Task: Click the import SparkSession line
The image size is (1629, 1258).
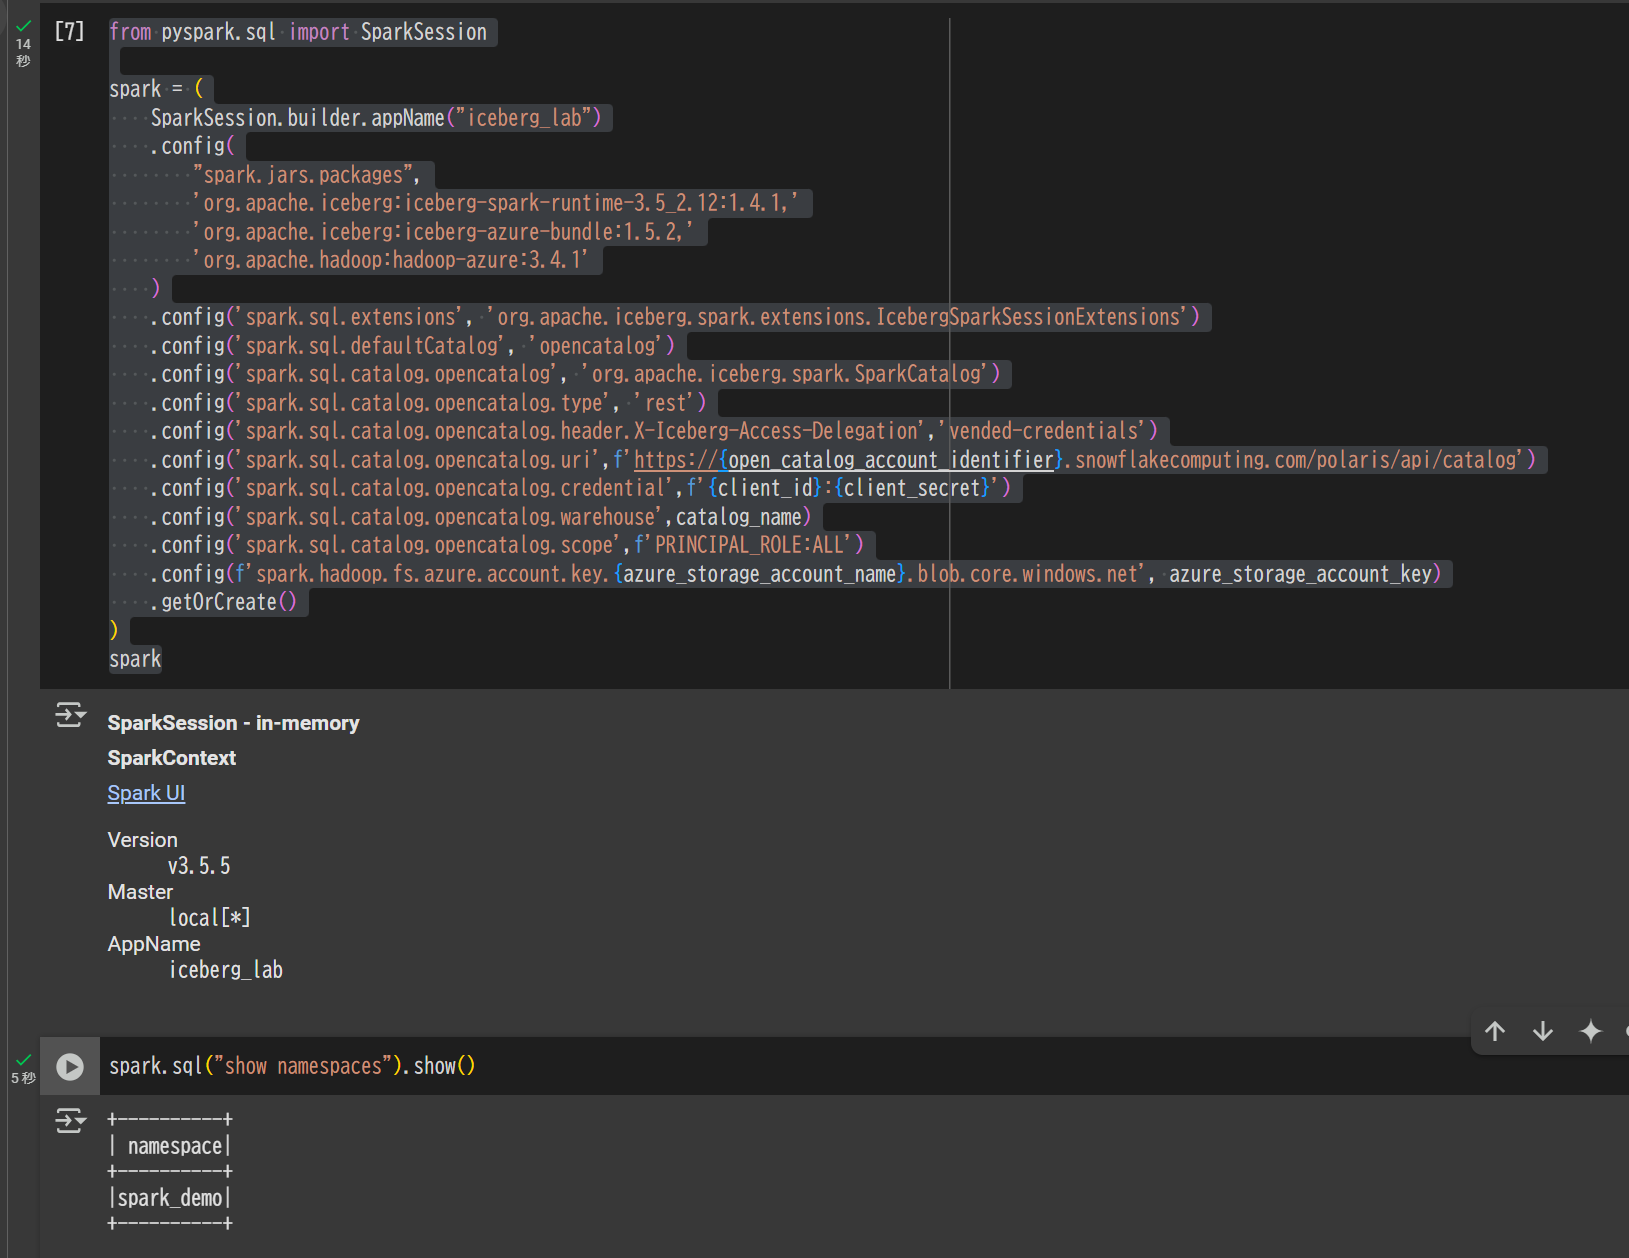Action: click(298, 32)
